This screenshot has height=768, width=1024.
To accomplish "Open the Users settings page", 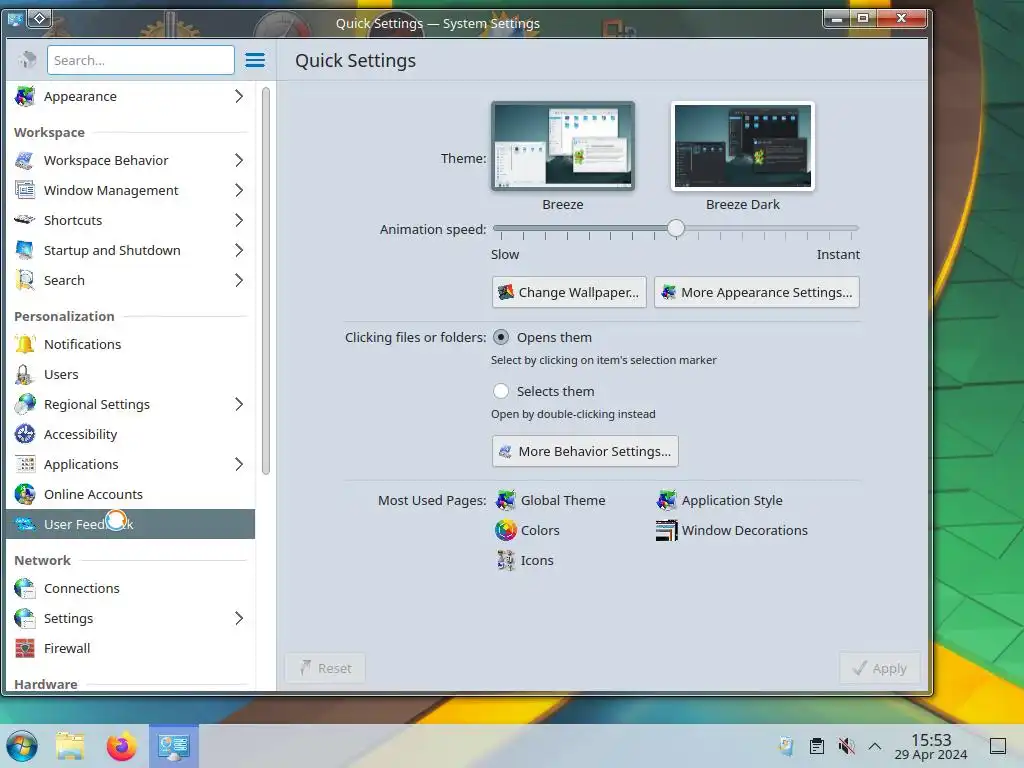I will coord(130,374).
